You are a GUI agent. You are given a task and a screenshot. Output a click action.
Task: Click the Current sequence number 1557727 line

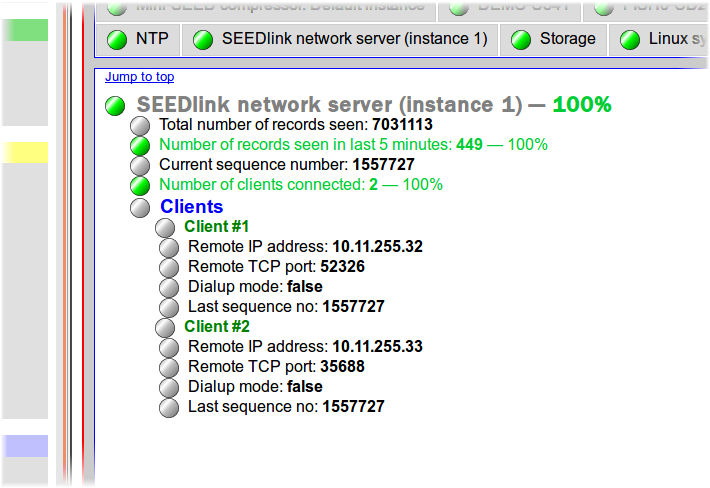point(287,164)
